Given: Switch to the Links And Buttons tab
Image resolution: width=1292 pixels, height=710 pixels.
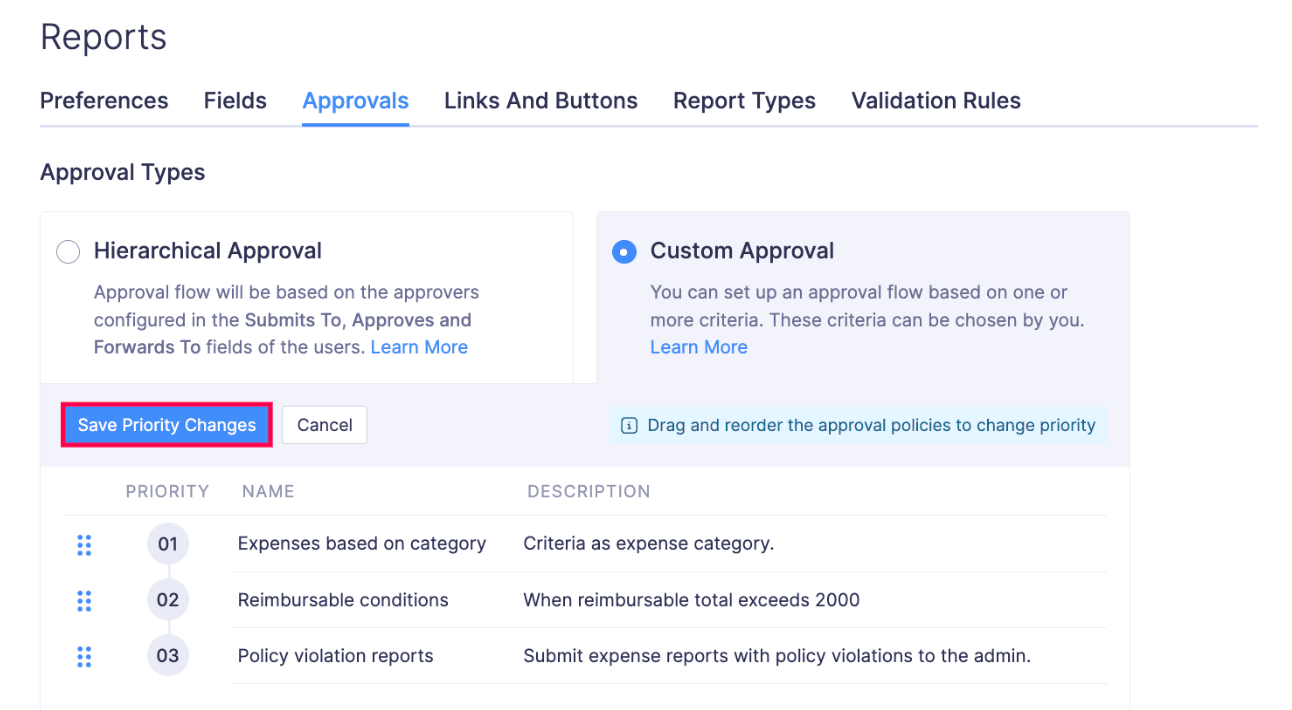Looking at the screenshot, I should pos(540,100).
